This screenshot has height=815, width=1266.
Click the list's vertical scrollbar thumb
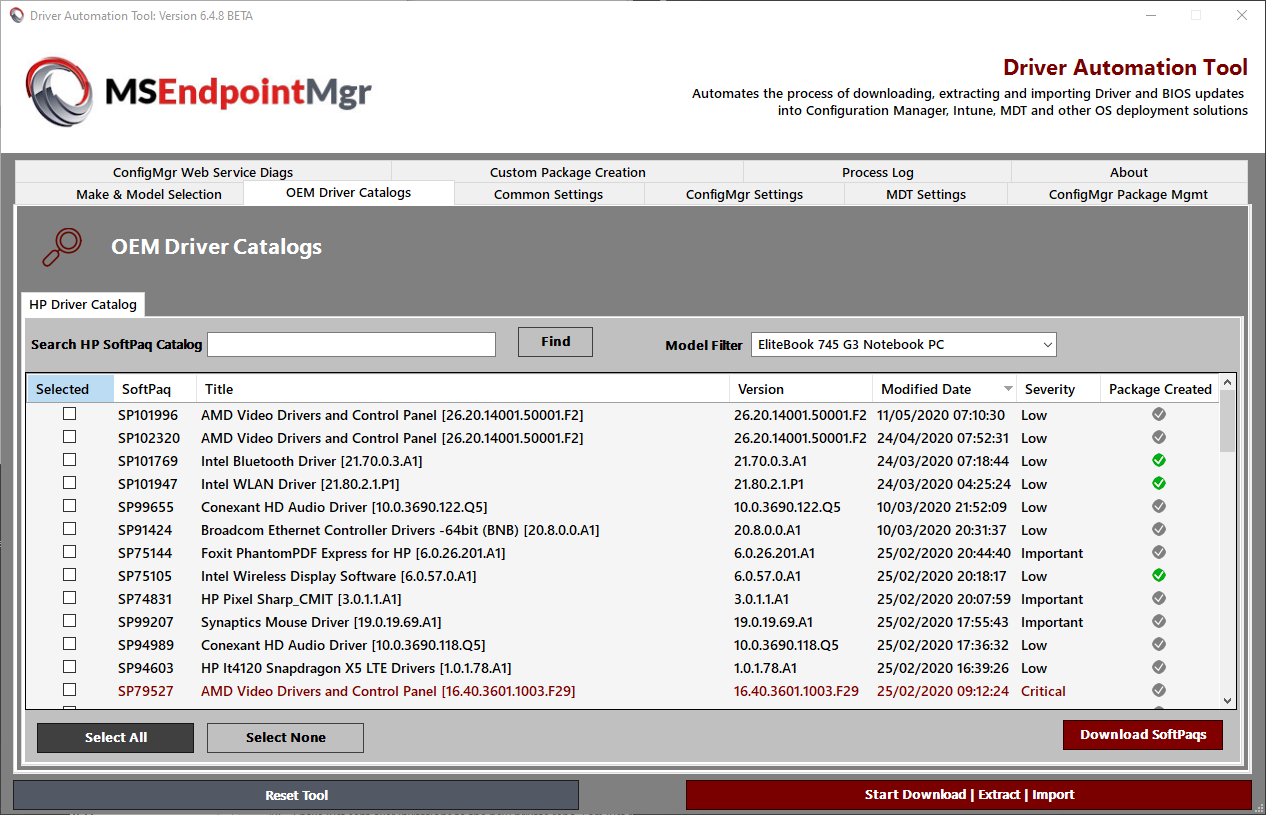1228,421
